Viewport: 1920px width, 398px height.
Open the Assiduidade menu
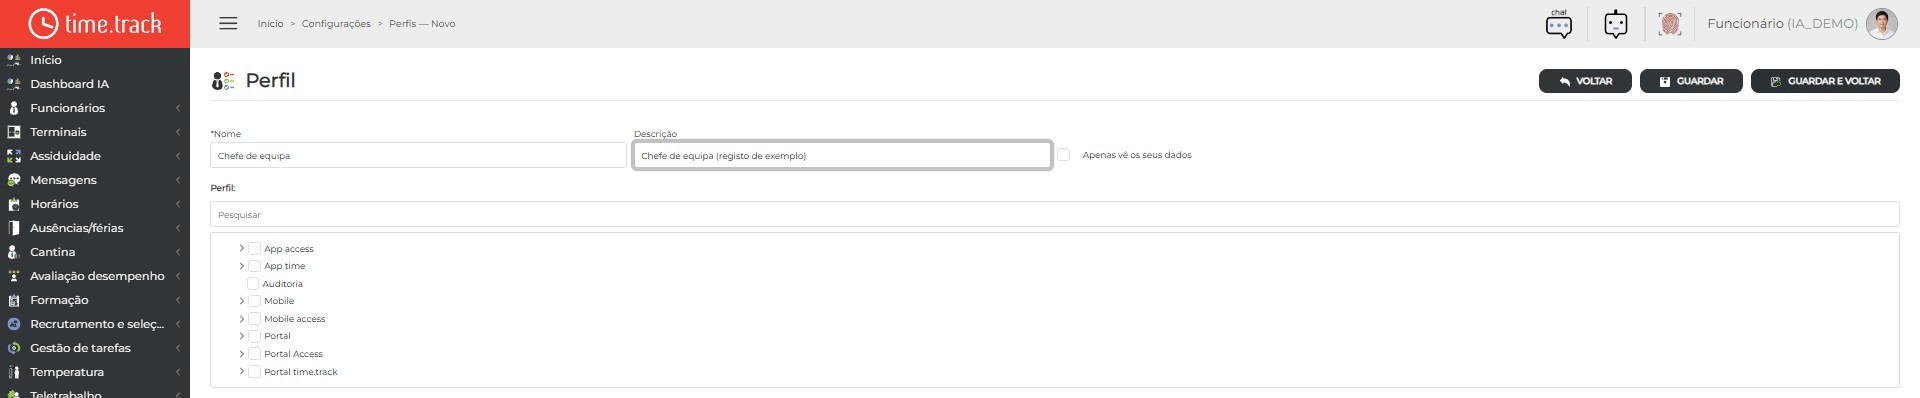click(x=95, y=156)
